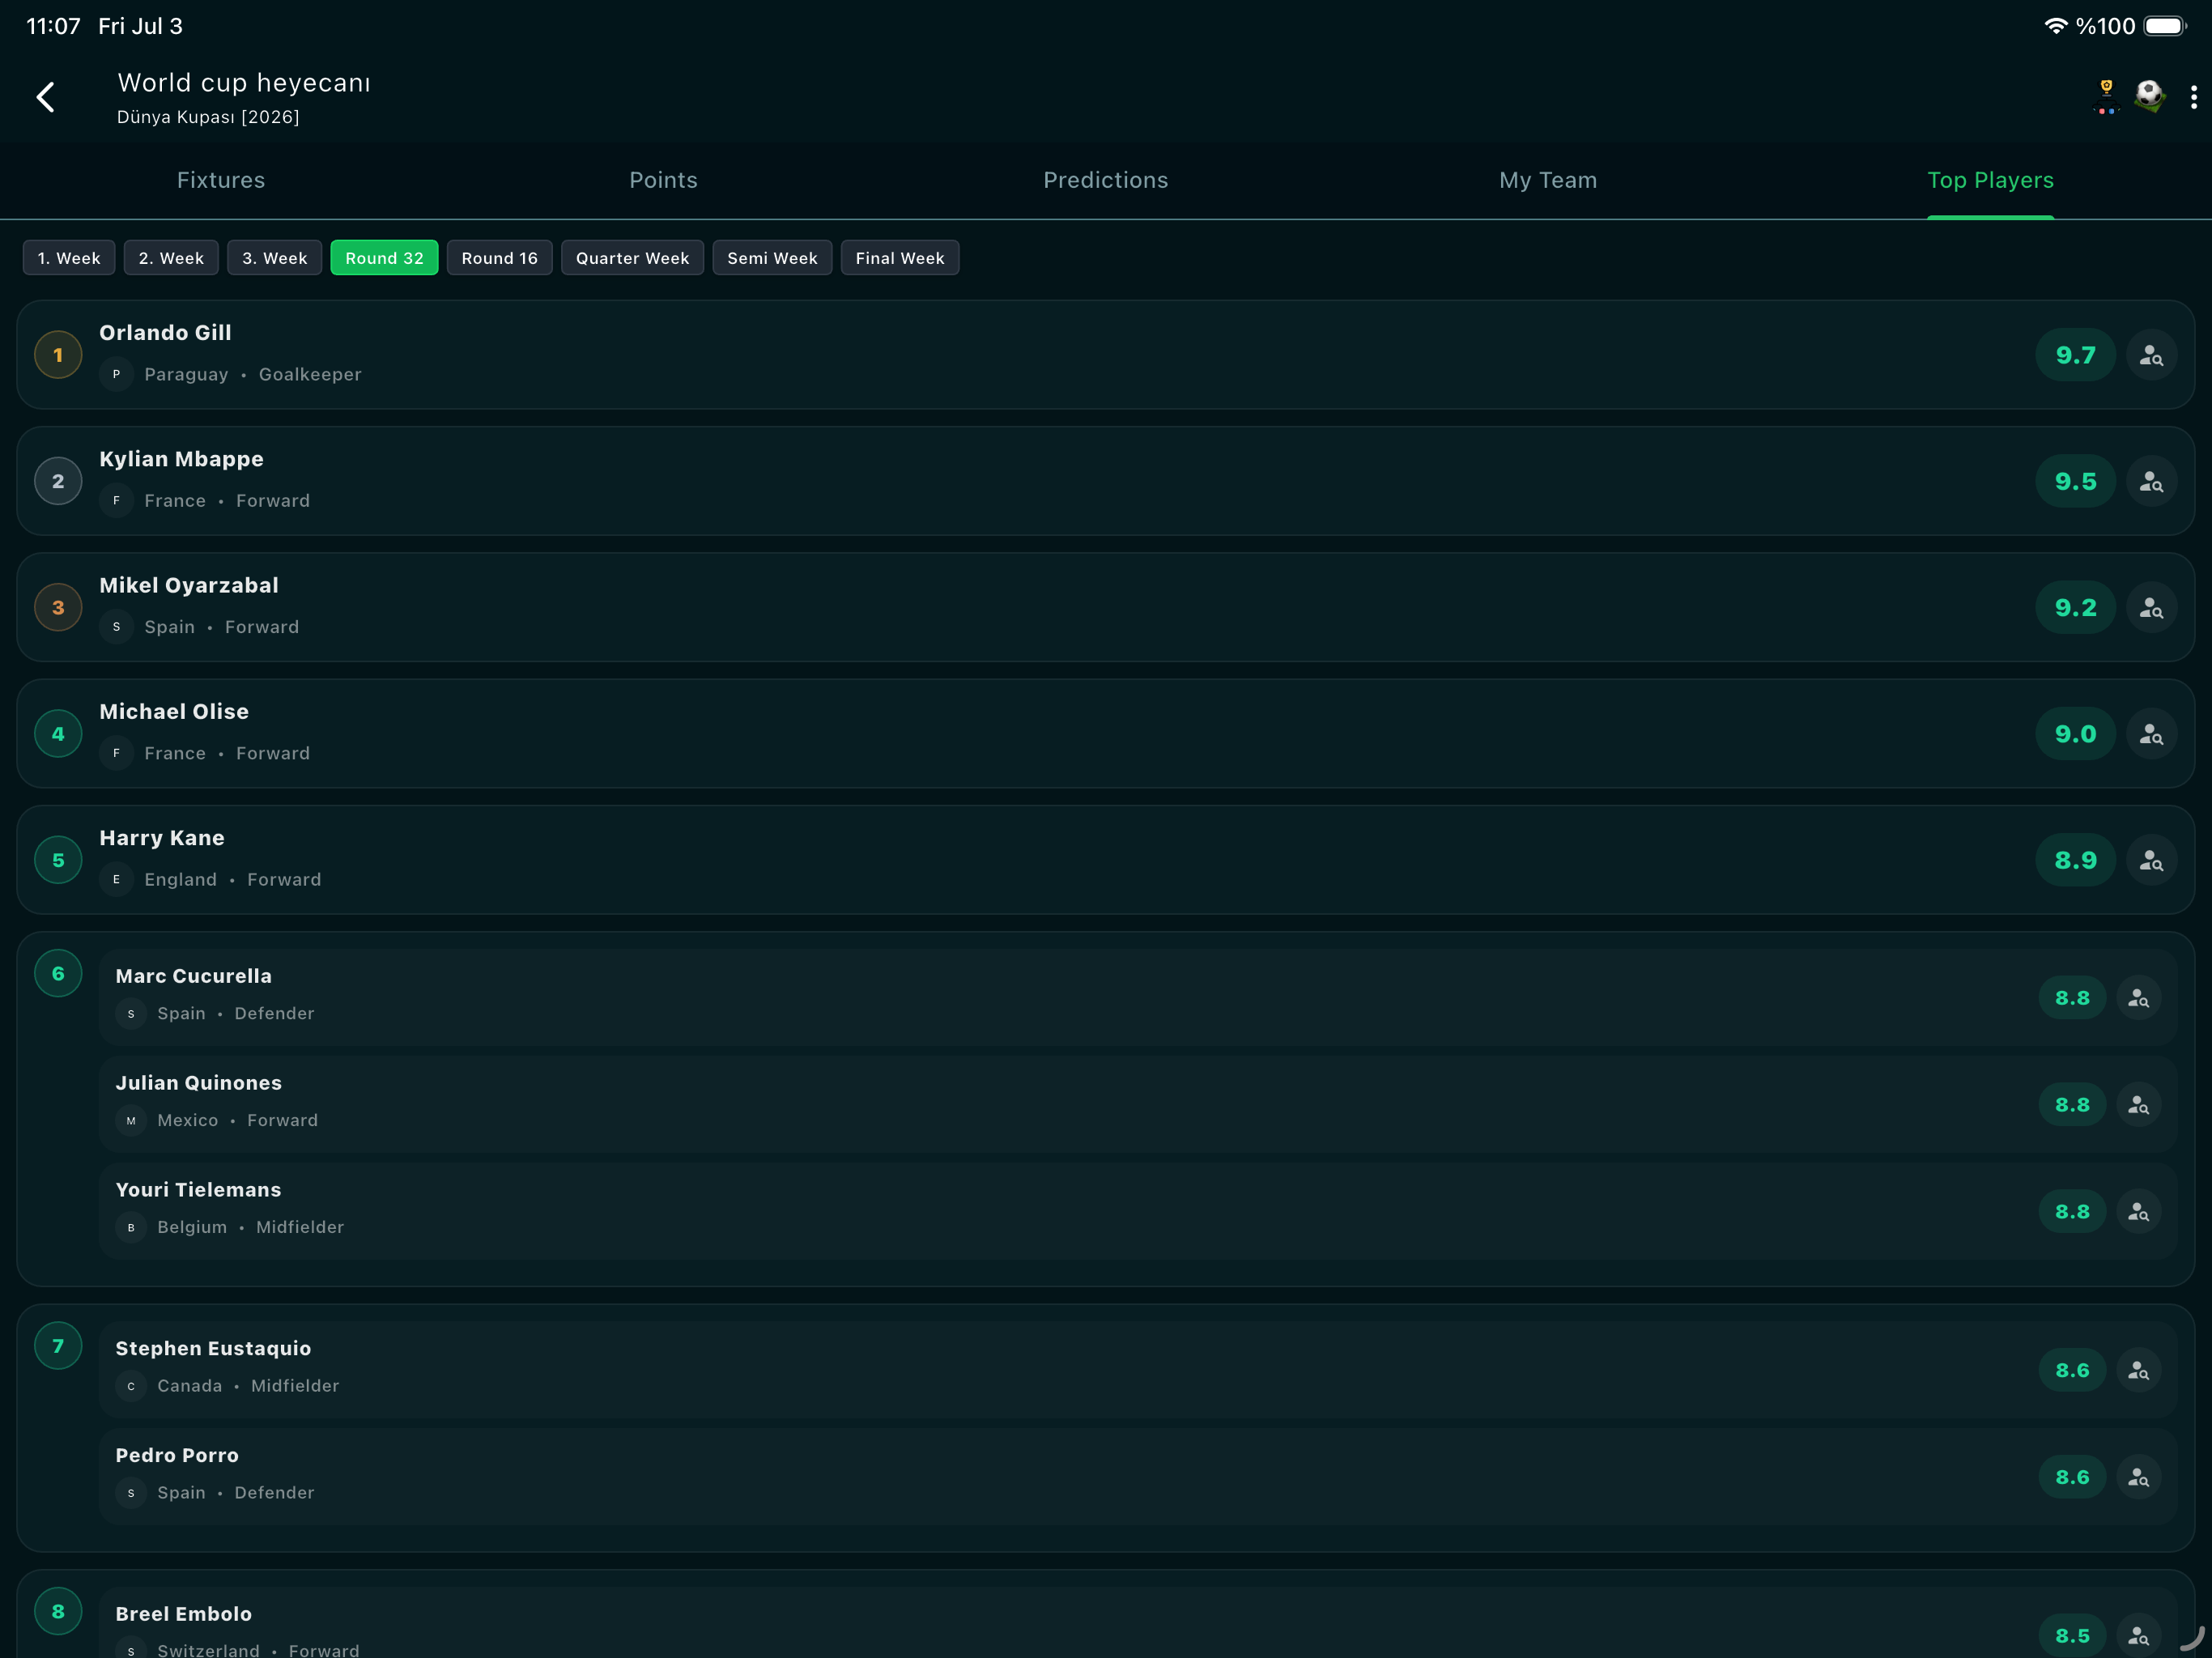The height and width of the screenshot is (1658, 2212).
Task: Go to the My Team tab
Action: (1548, 180)
